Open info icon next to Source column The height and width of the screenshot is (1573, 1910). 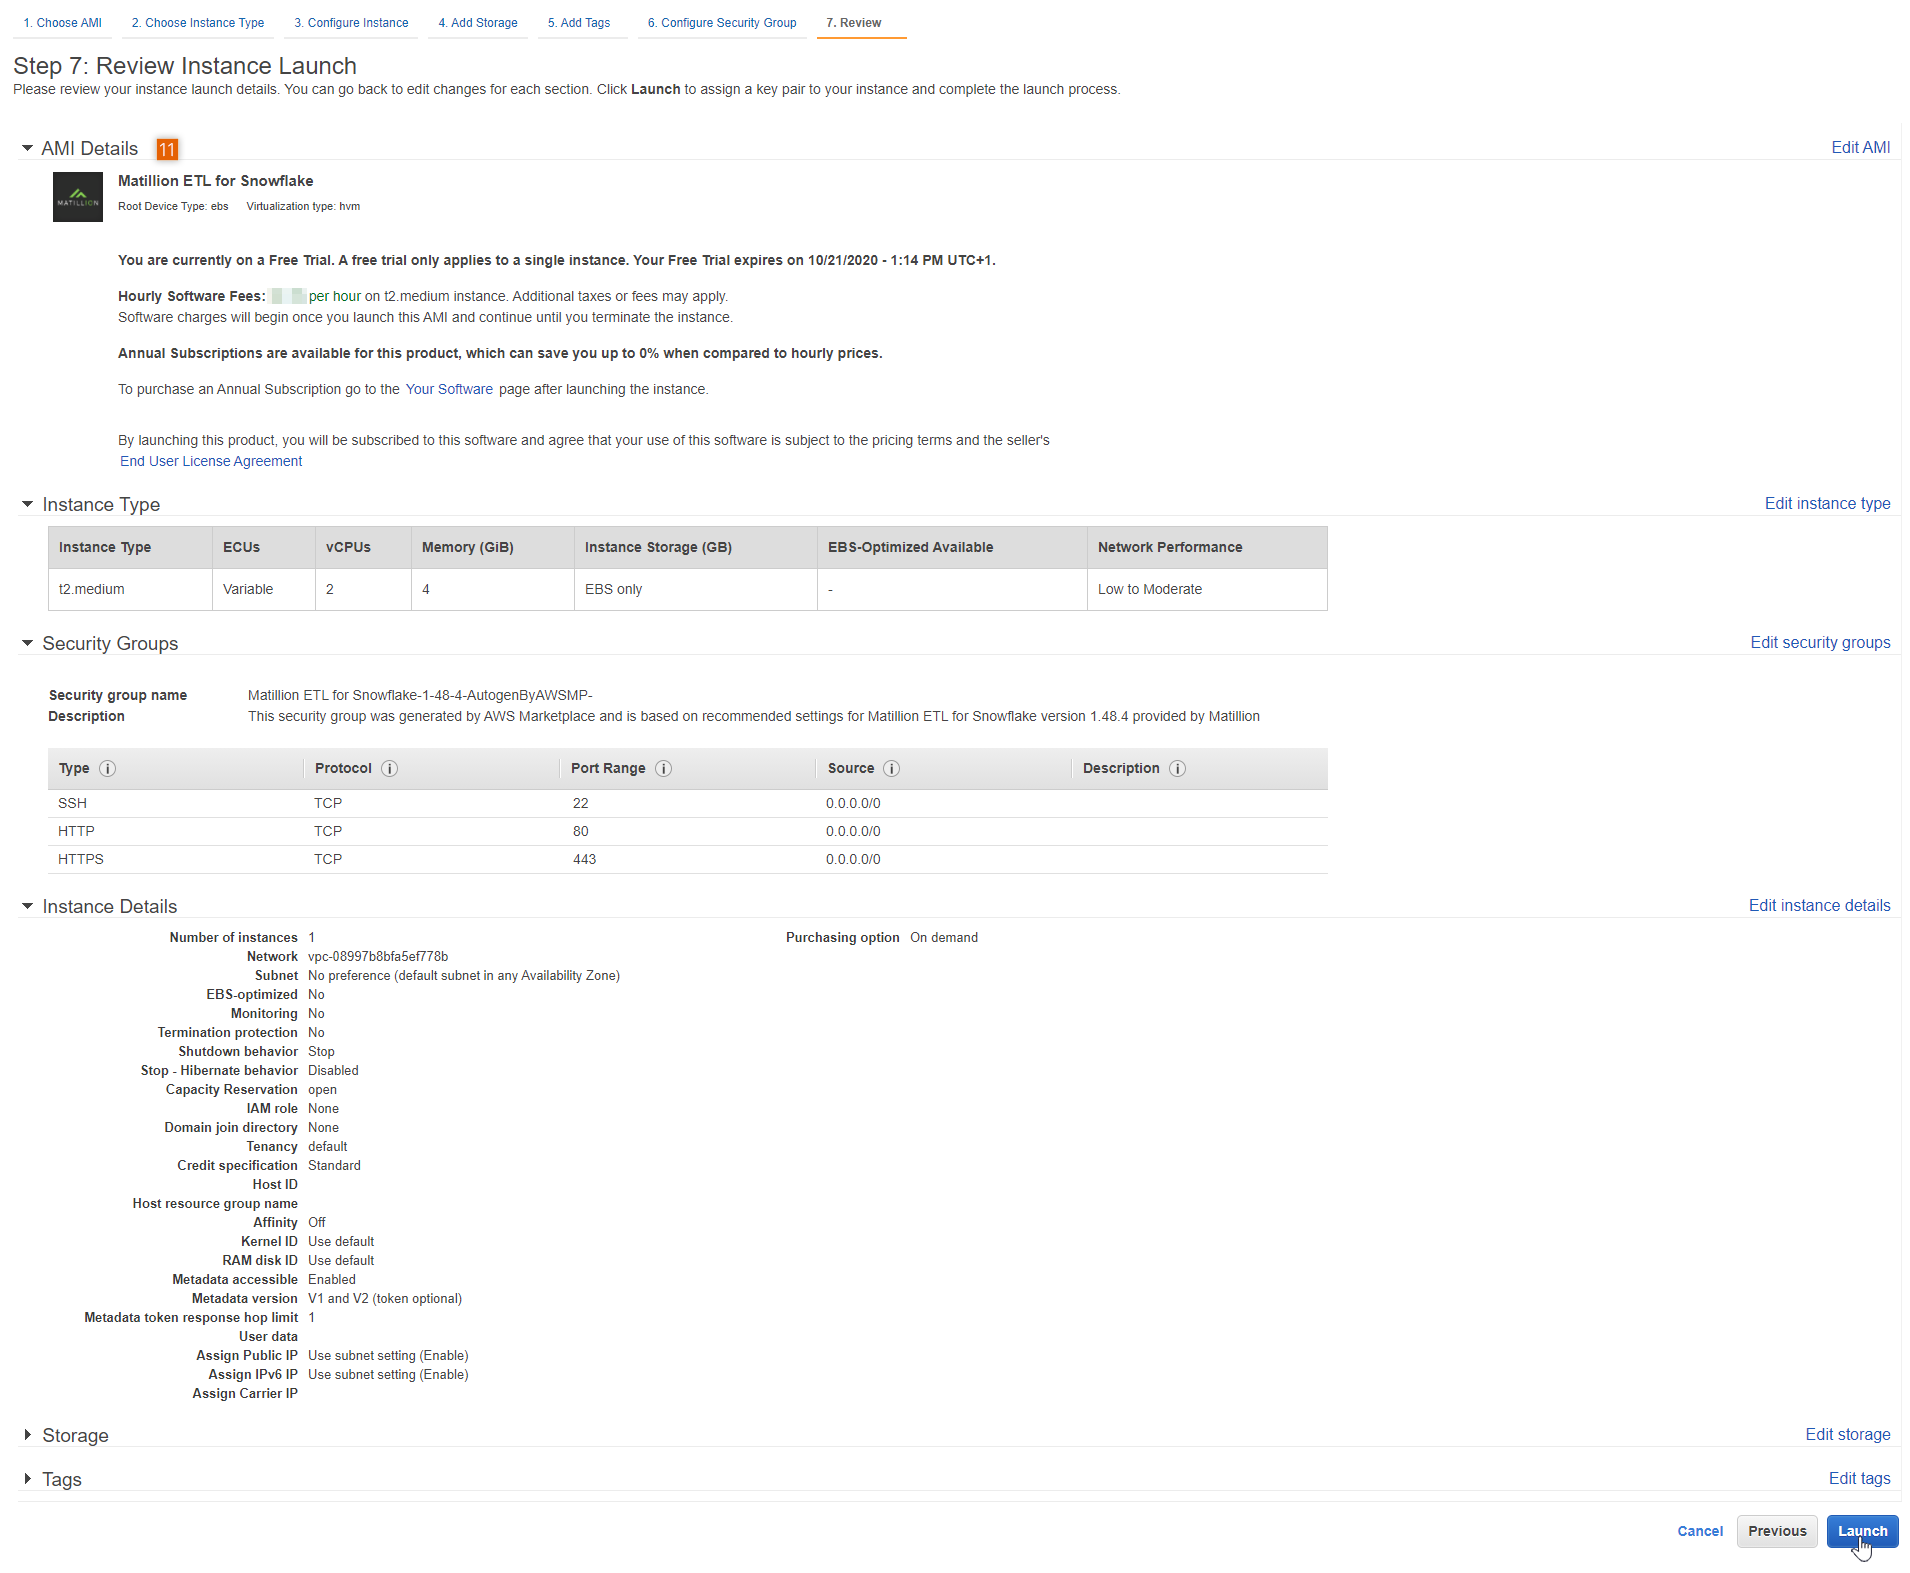(x=892, y=768)
